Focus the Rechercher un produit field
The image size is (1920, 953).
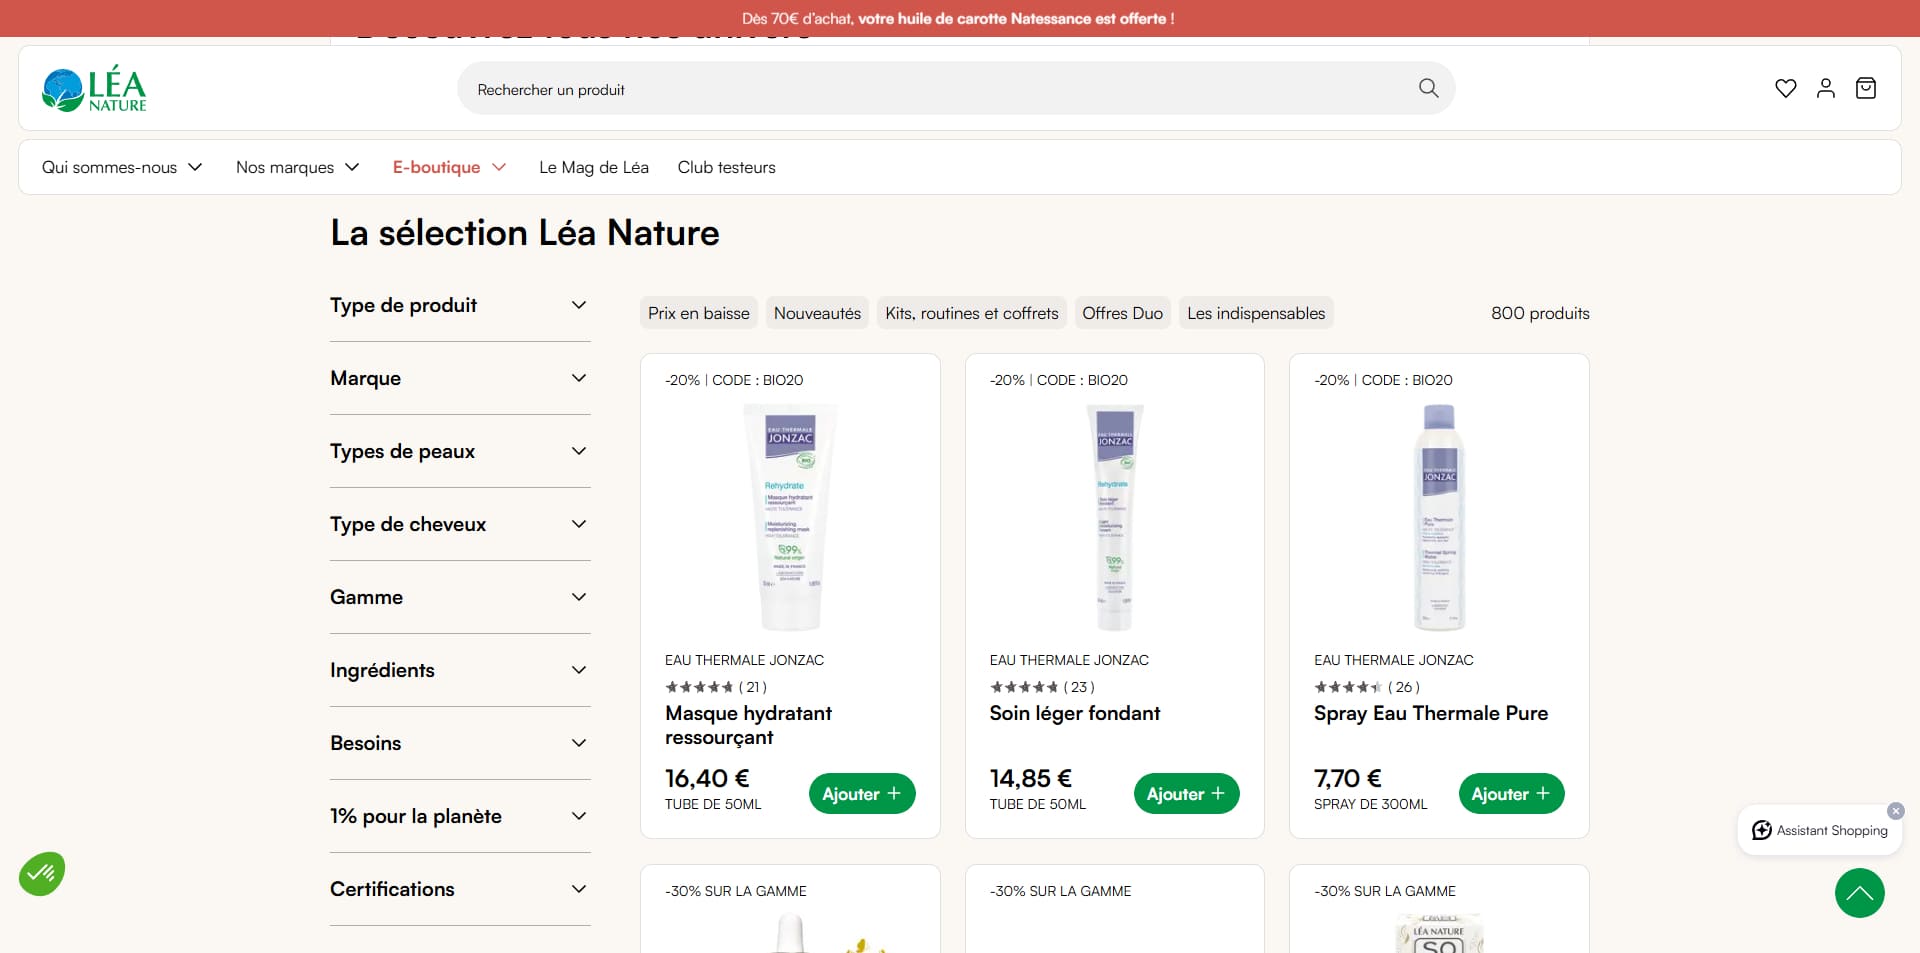(x=940, y=89)
